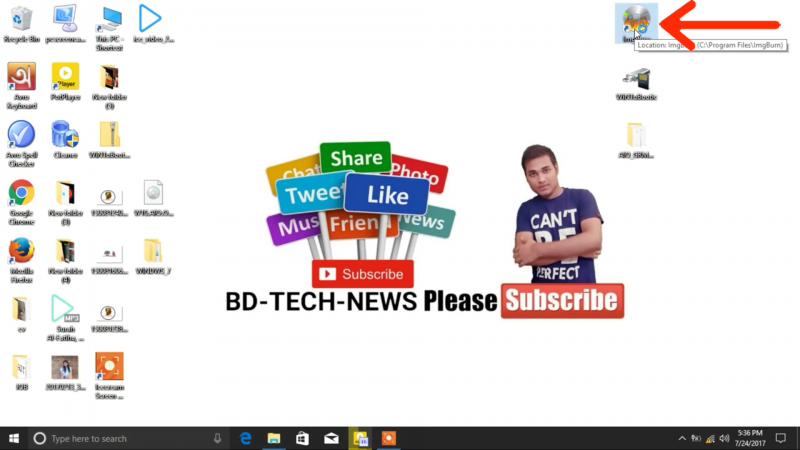Select the iMac-style monitor desktop icon
Image resolution: width=800 pixels, height=450 pixels.
tap(65, 24)
